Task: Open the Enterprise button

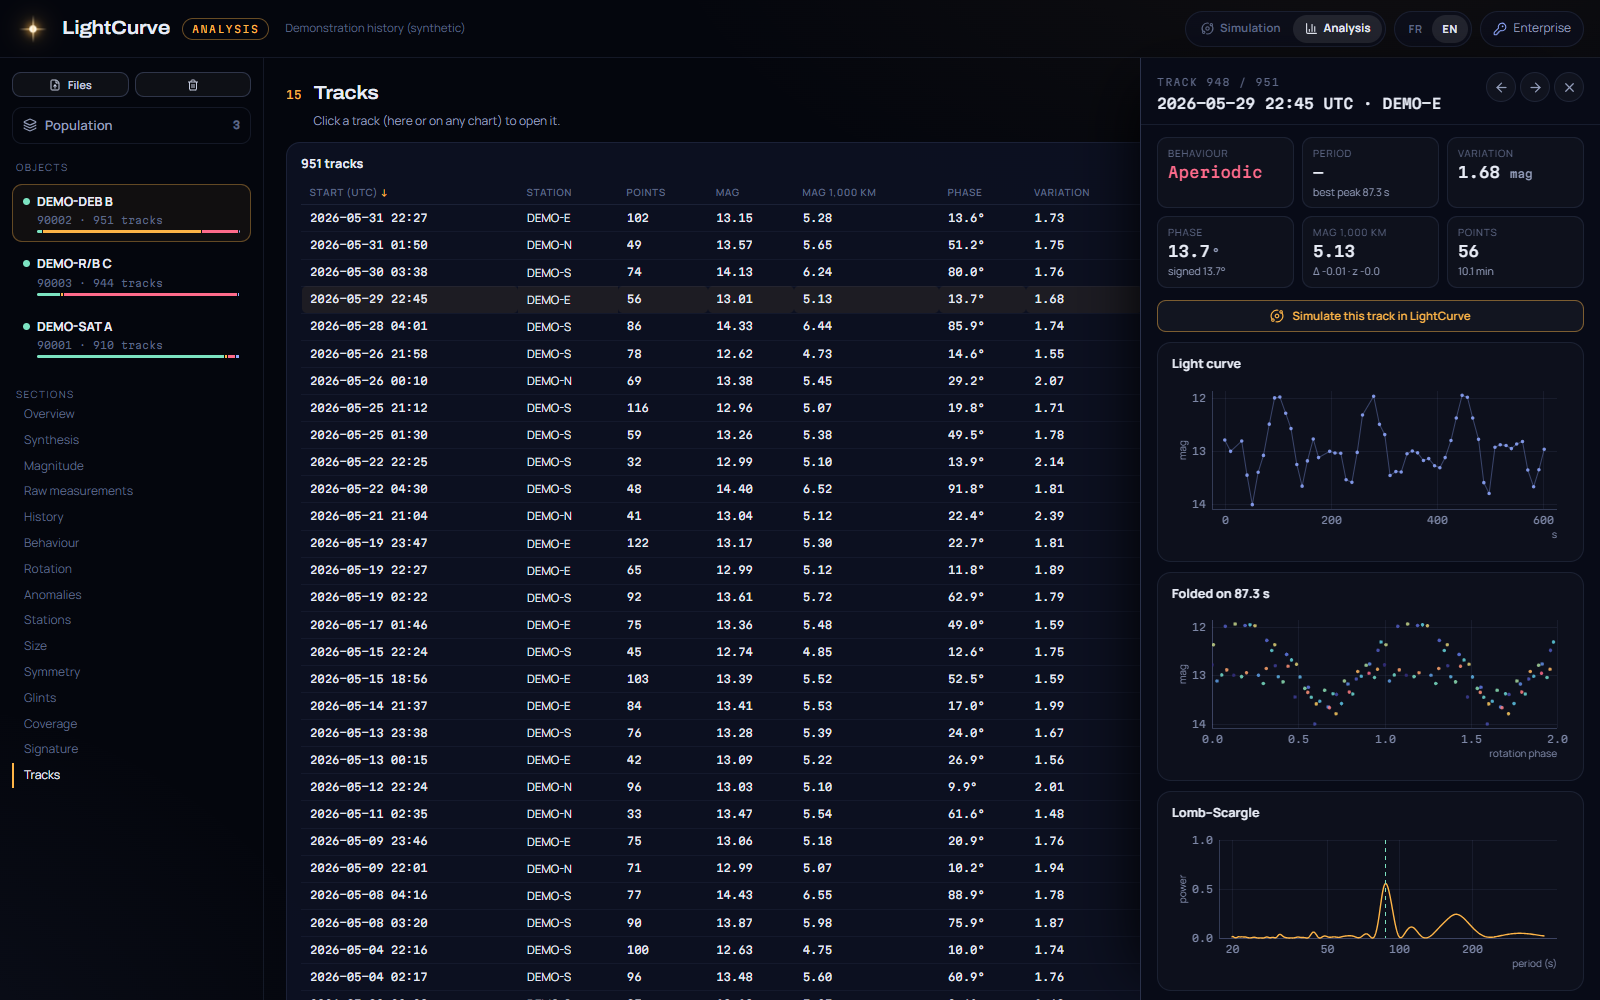Action: [1531, 29]
